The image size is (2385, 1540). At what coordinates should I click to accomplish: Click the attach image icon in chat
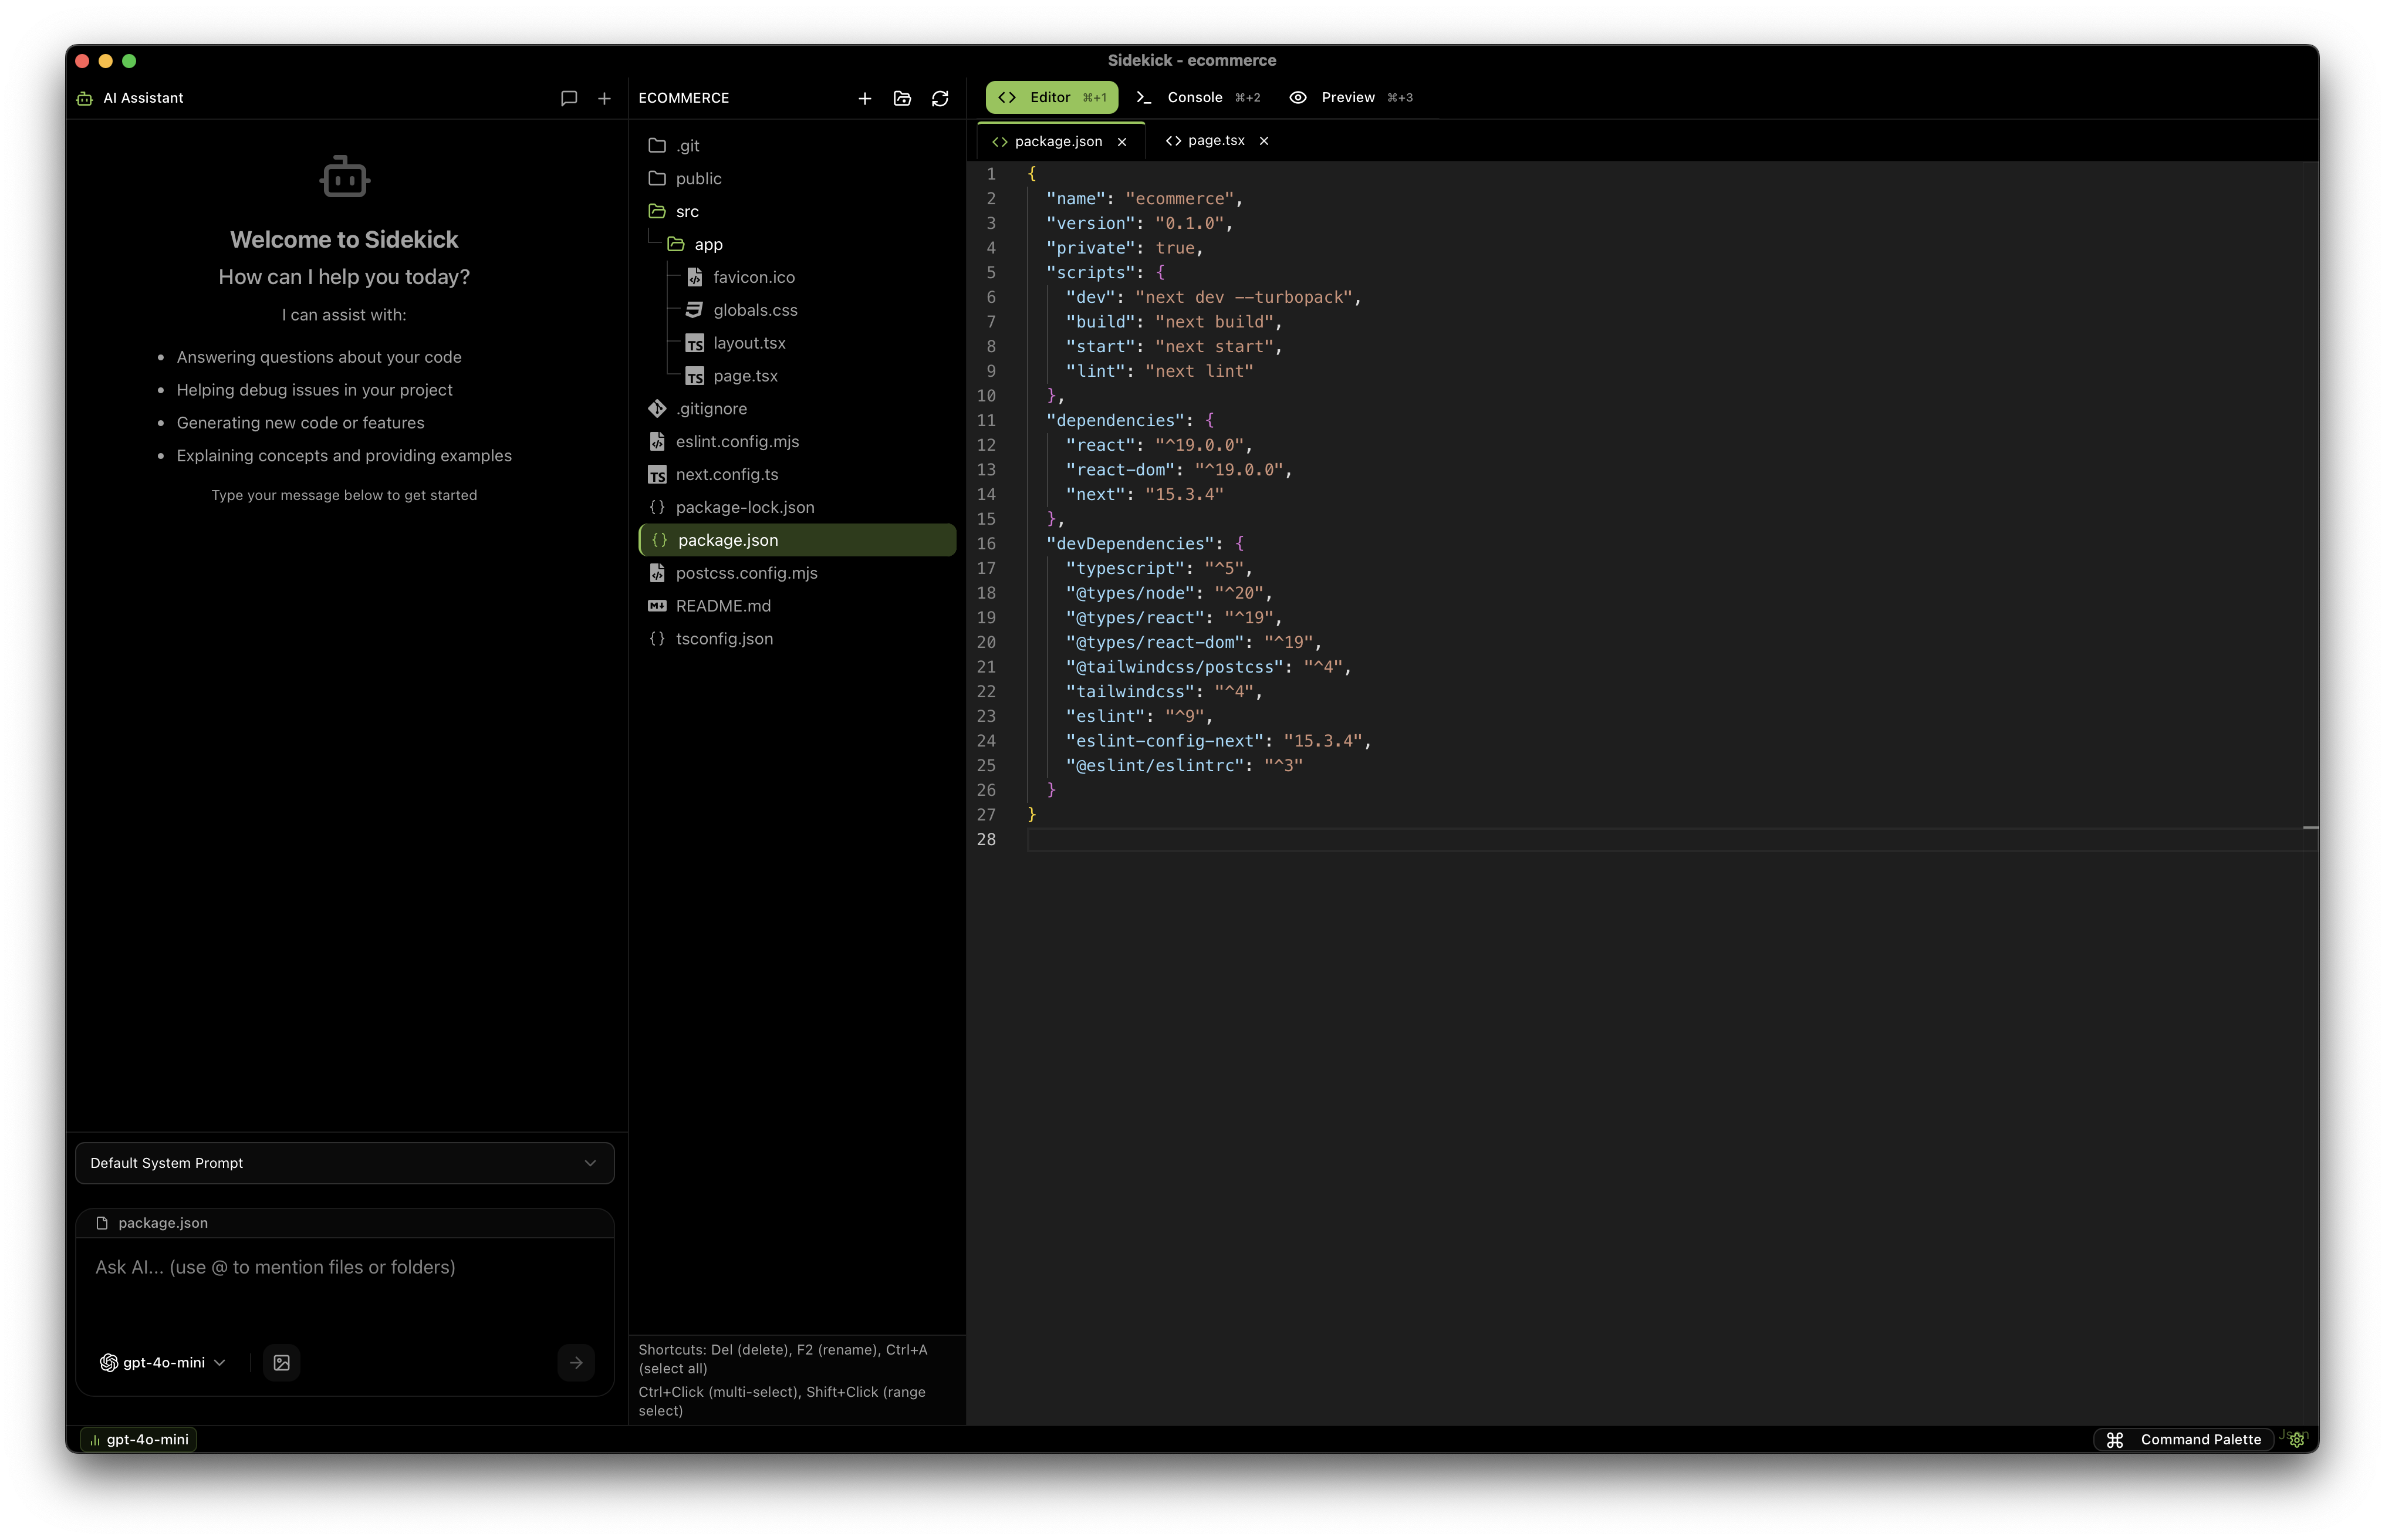click(x=281, y=1362)
